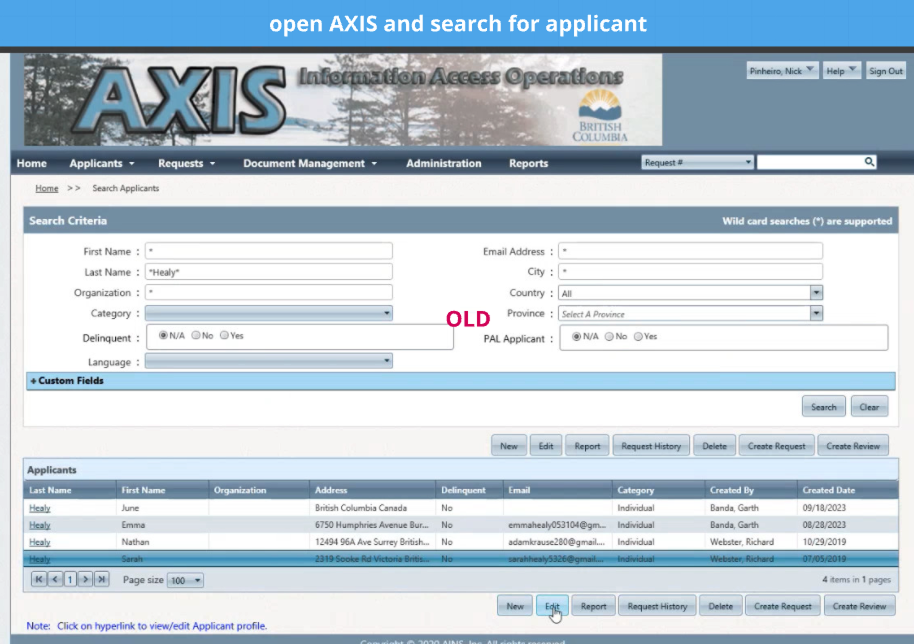Click the Clear button
Screen dimensions: 914x644
pos(869,407)
